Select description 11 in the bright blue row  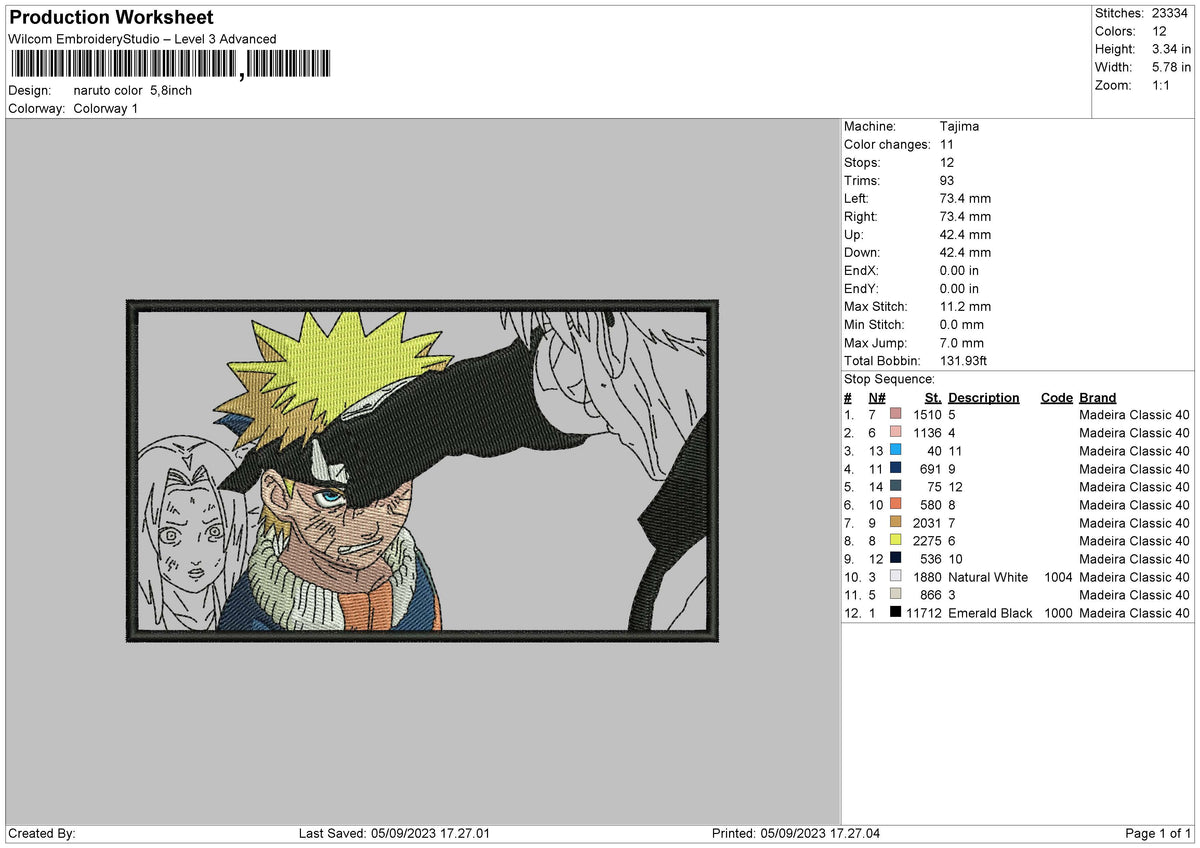point(955,451)
